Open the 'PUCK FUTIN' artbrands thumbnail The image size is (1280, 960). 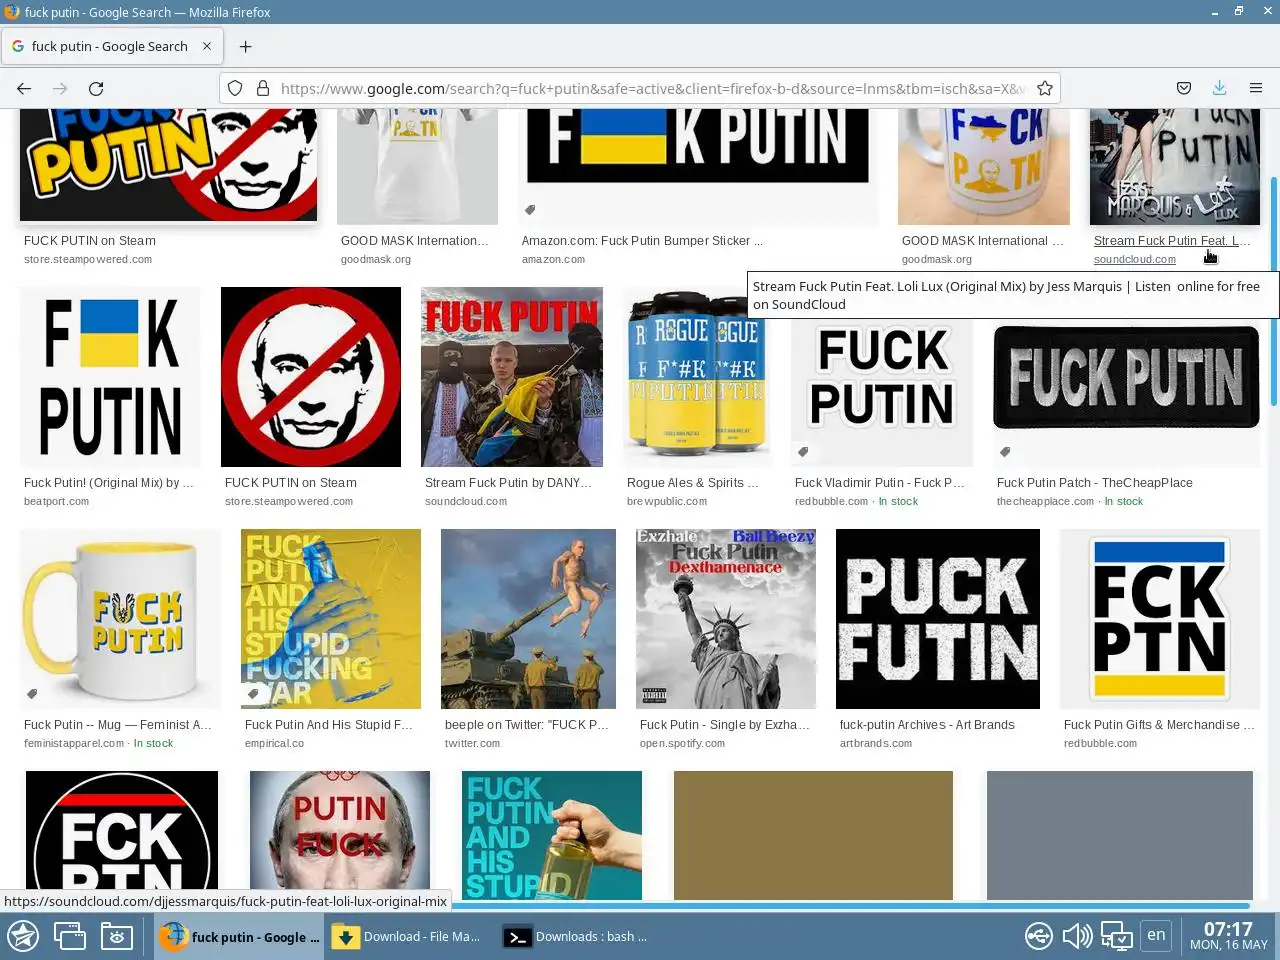(x=938, y=619)
